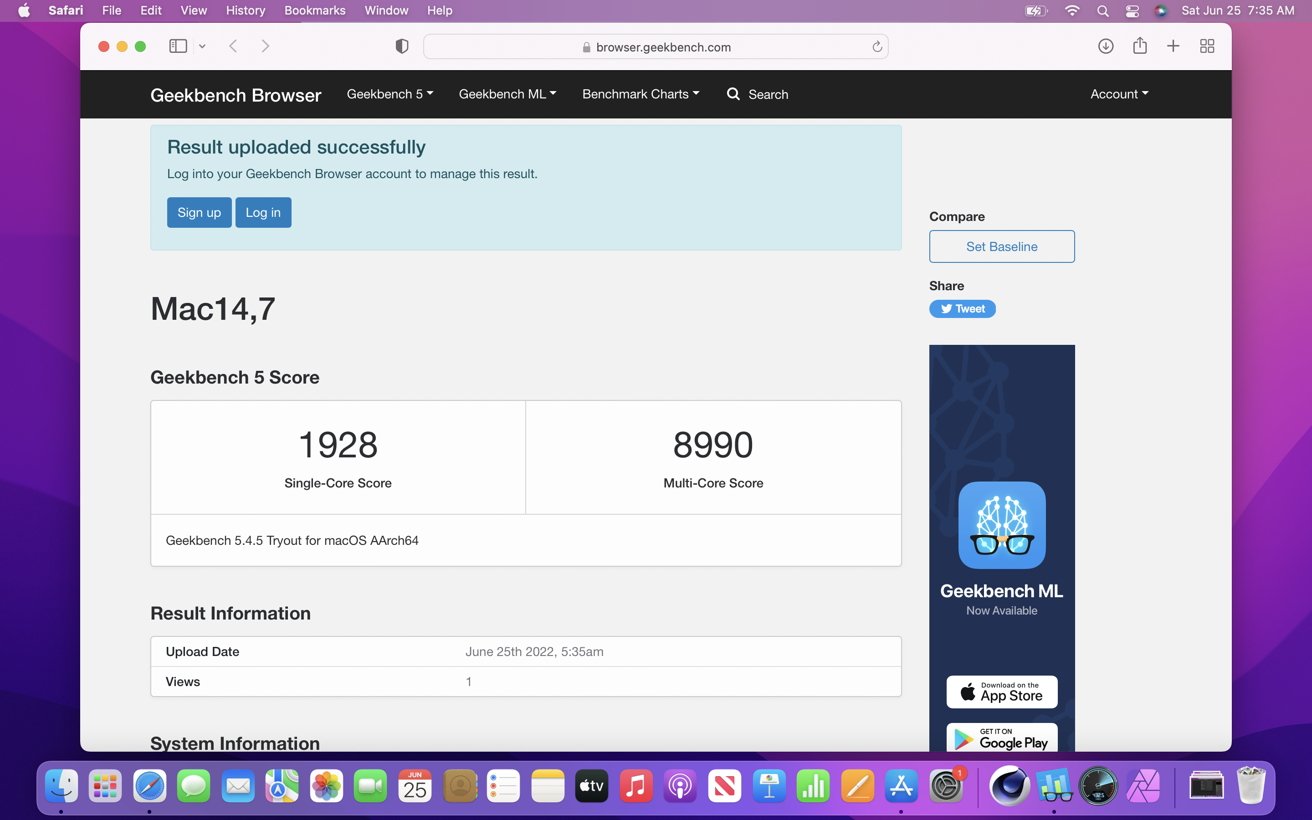Open Keynote from the Dock
Image resolution: width=1312 pixels, height=820 pixels.
pyautogui.click(x=769, y=786)
